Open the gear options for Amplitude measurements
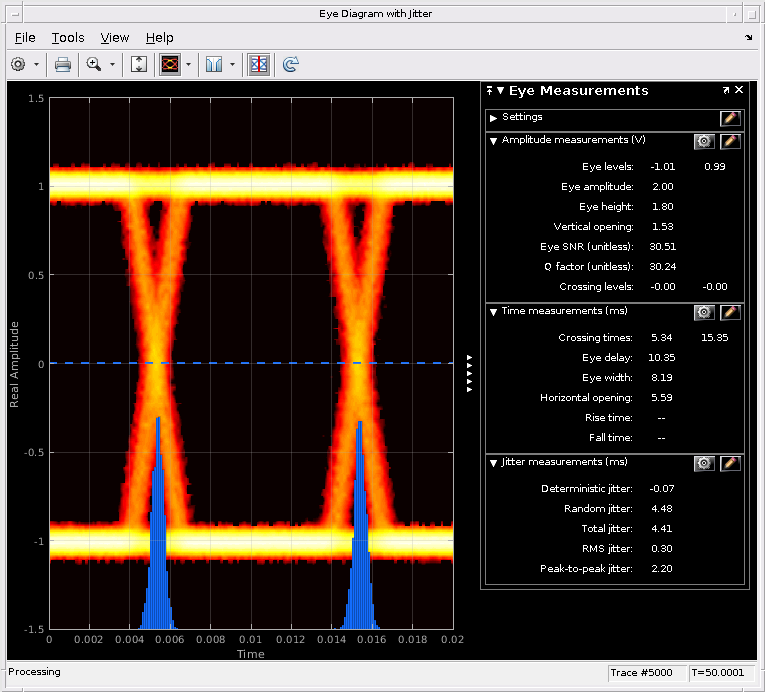The width and height of the screenshot is (765, 692). pyautogui.click(x=704, y=141)
